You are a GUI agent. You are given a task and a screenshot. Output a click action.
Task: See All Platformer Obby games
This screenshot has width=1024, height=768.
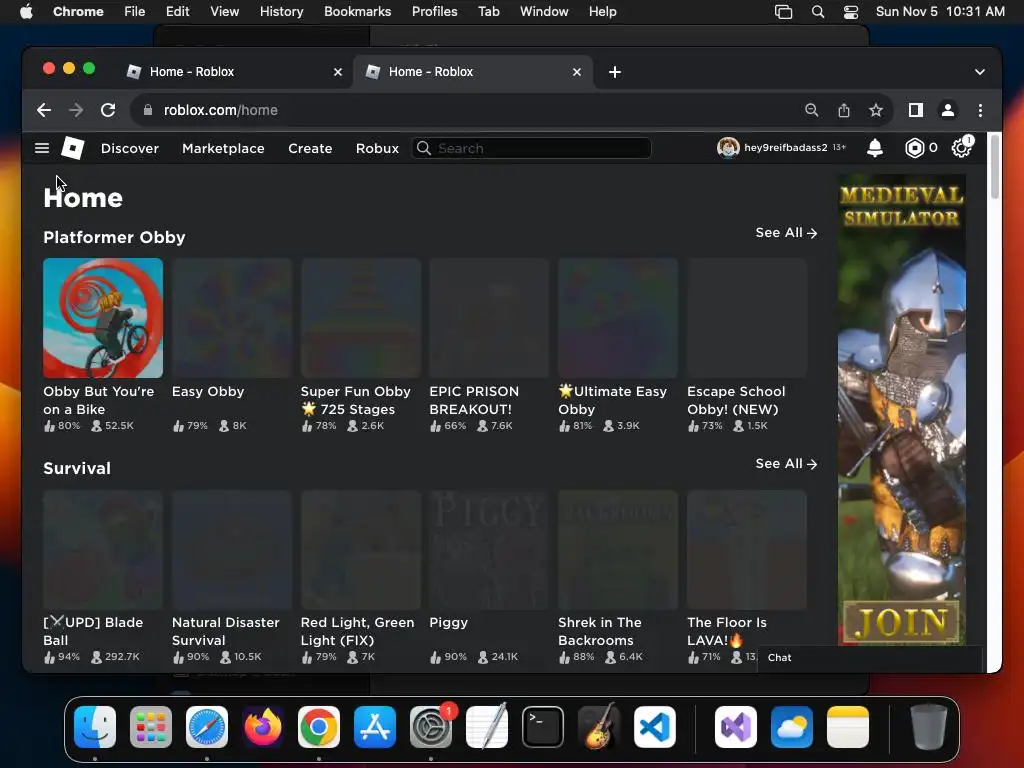tap(786, 232)
